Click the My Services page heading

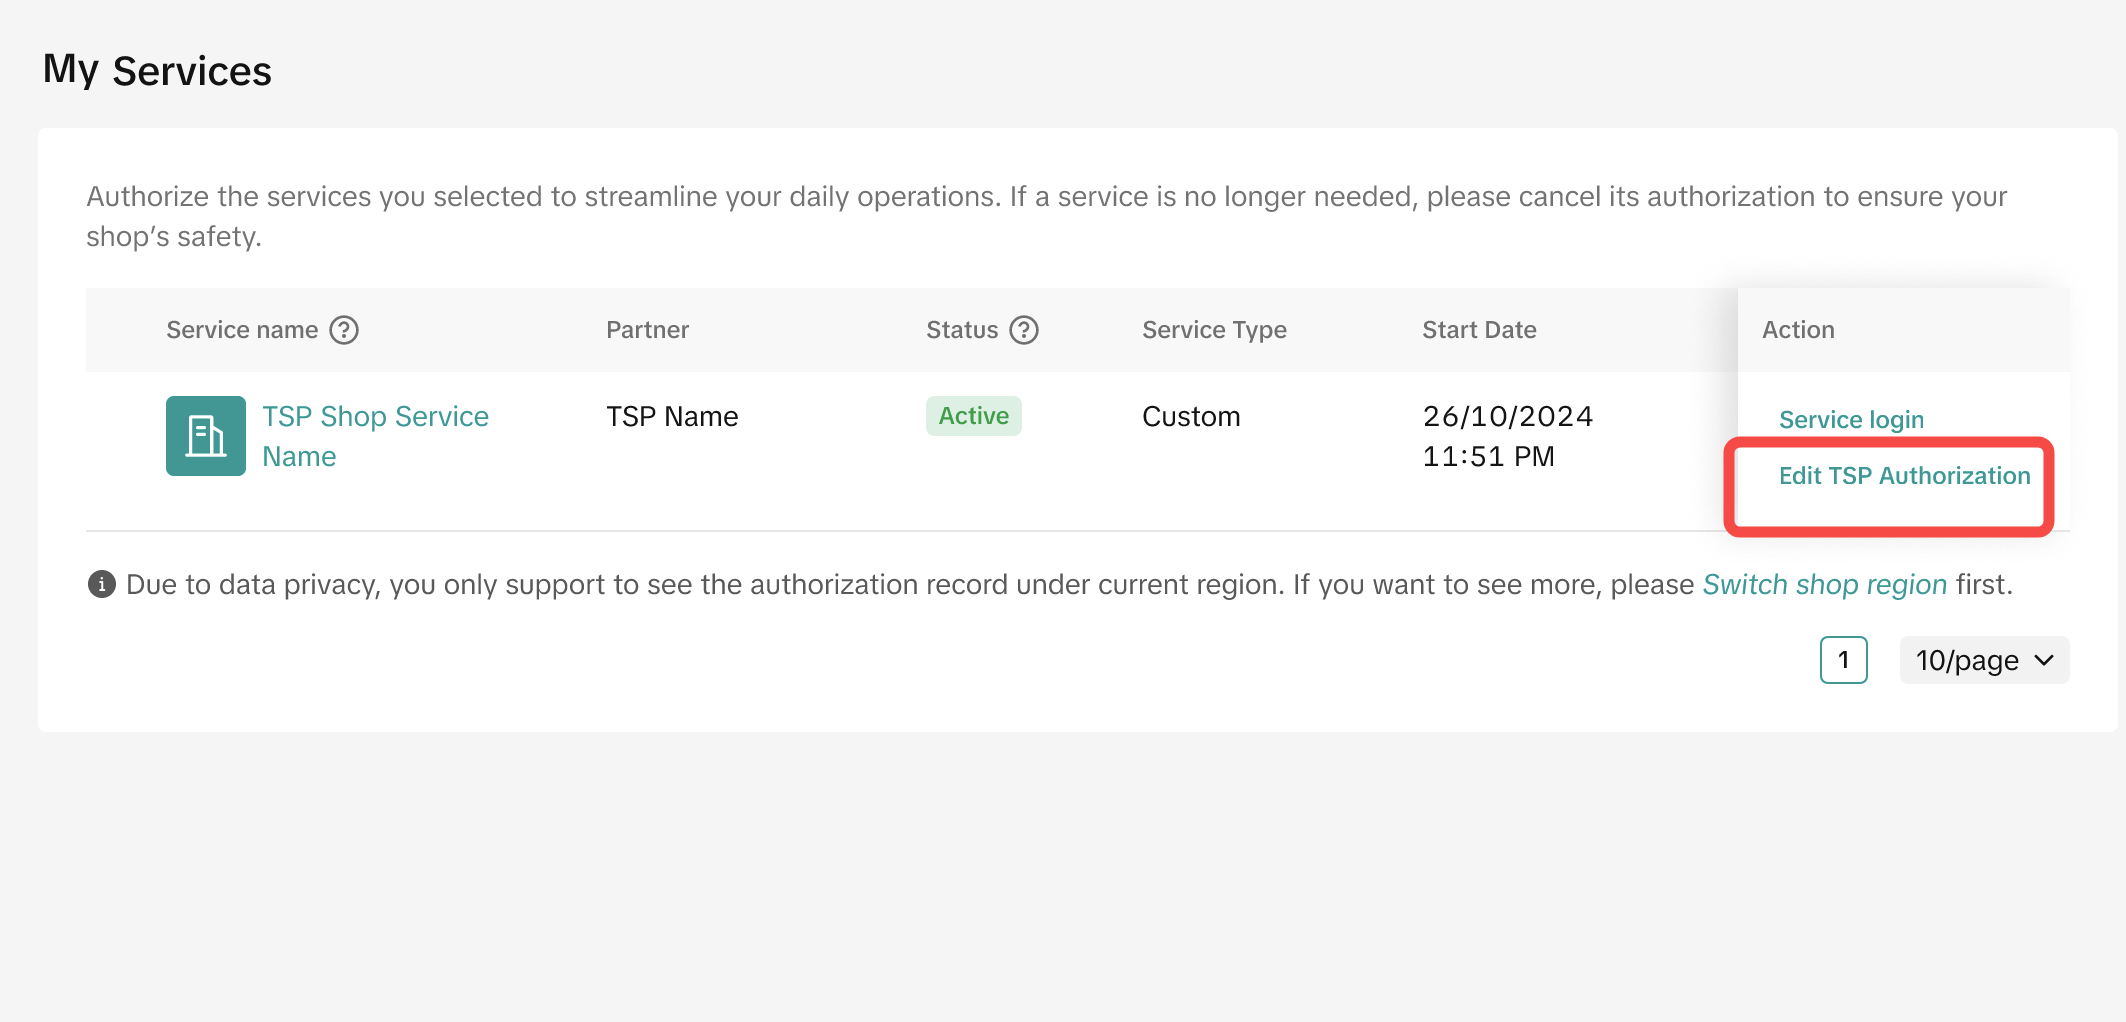[157, 71]
